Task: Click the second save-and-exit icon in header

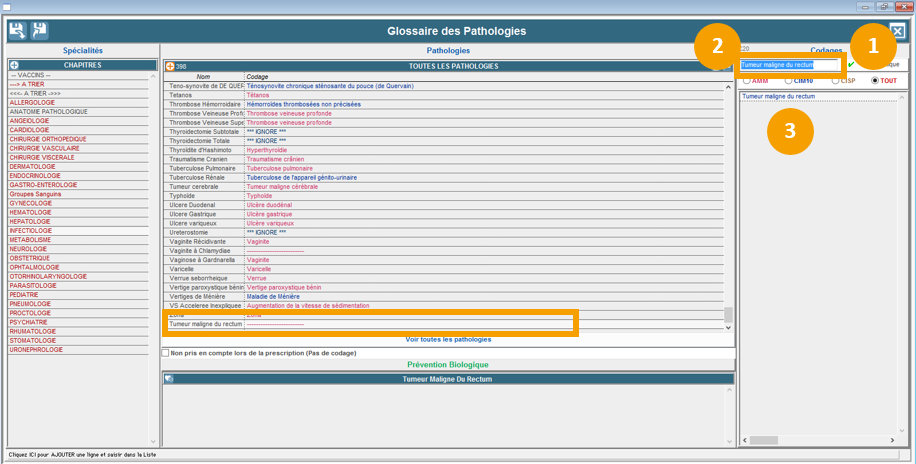Action: tap(39, 31)
